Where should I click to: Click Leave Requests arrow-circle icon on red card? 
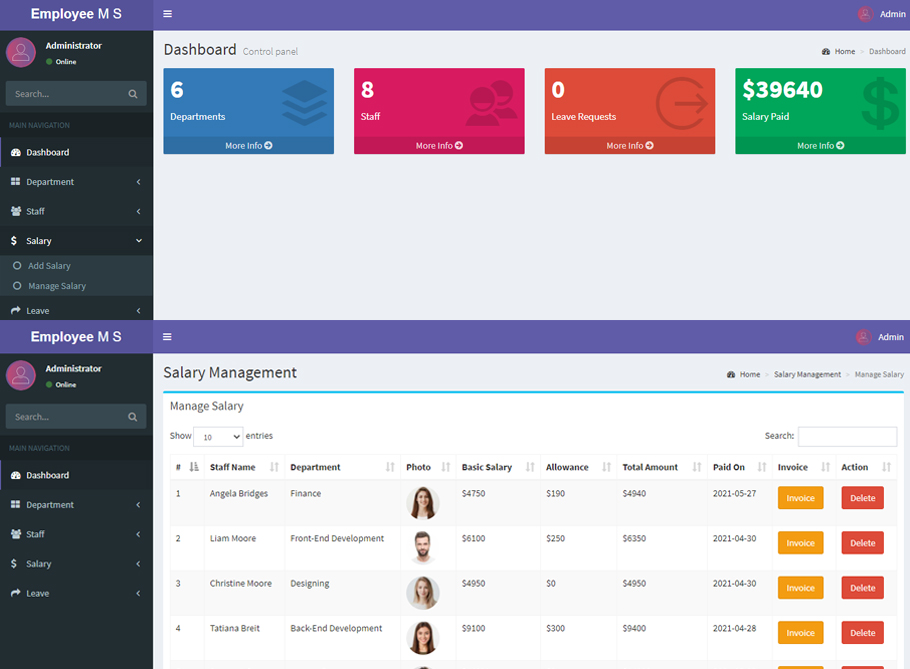tap(682, 103)
